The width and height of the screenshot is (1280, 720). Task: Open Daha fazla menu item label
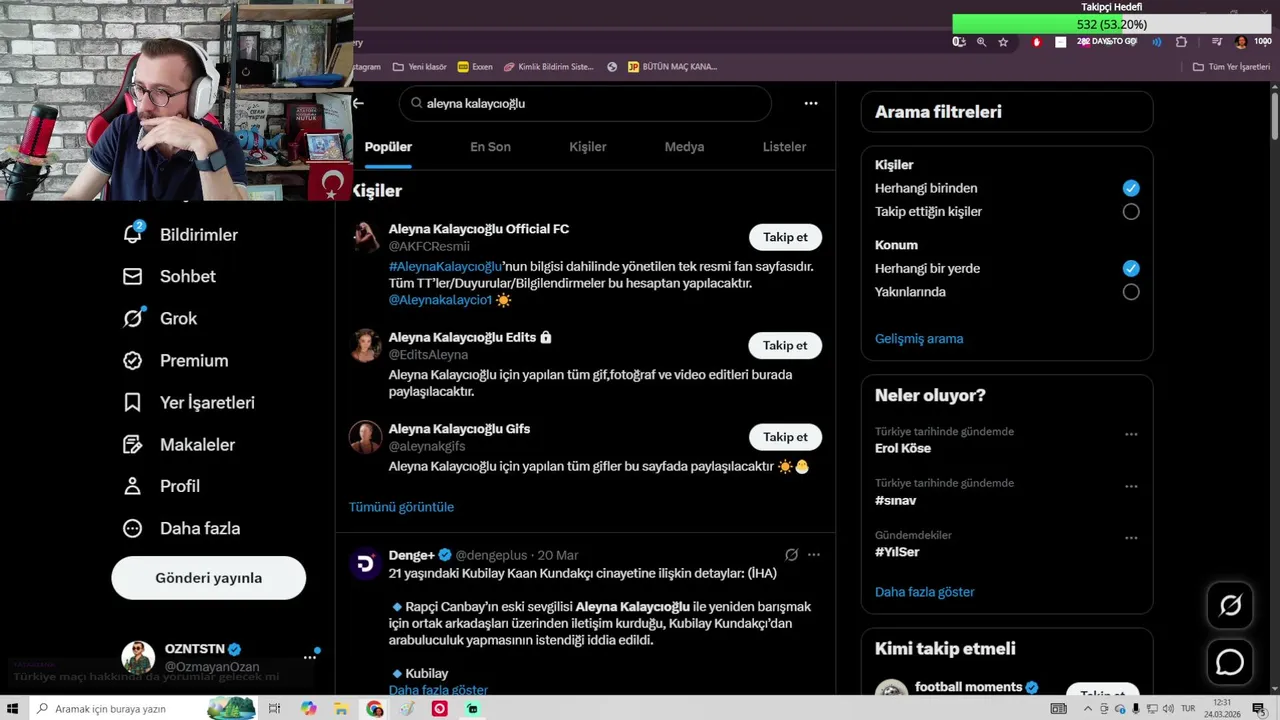[200, 528]
